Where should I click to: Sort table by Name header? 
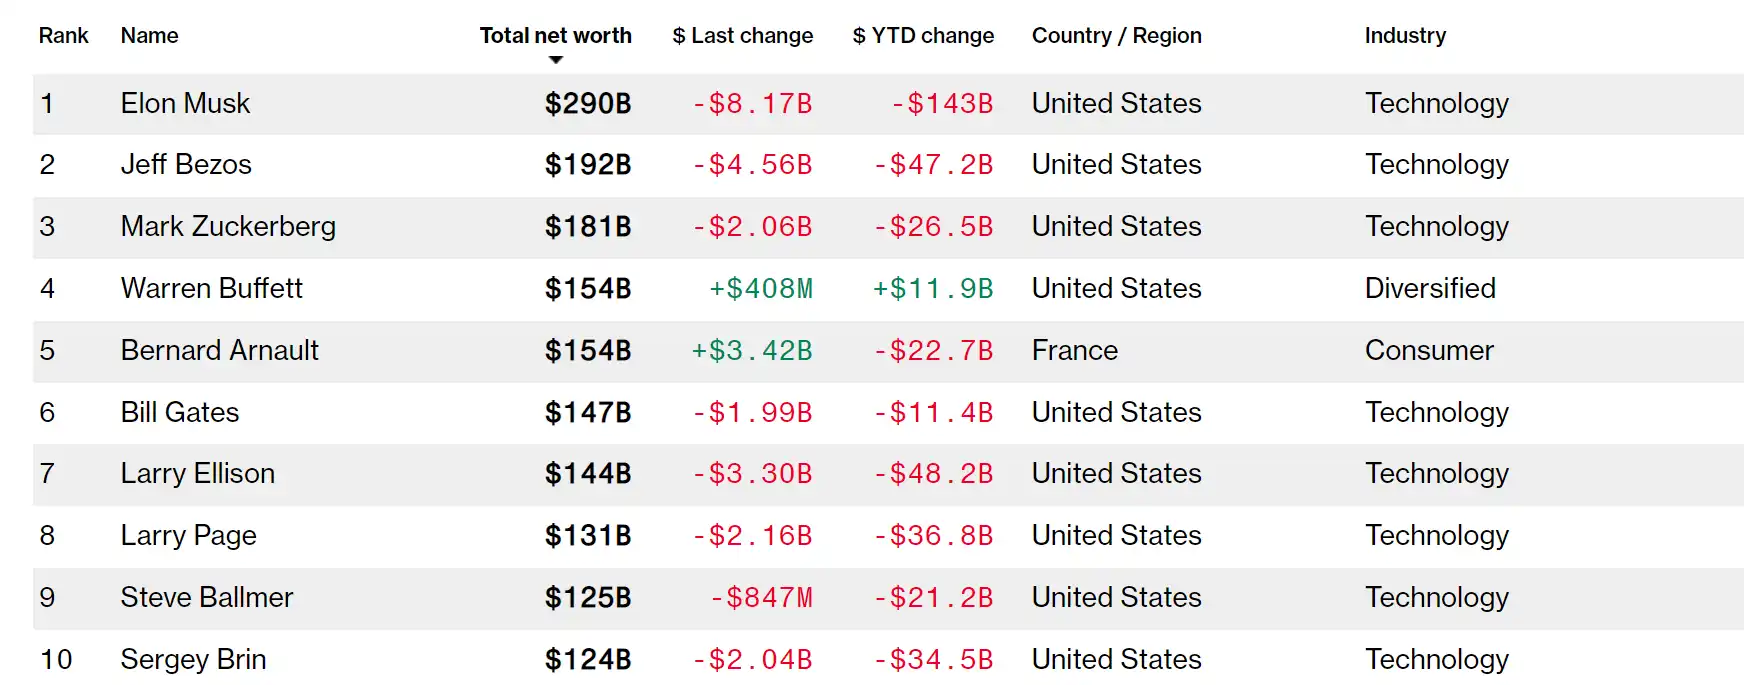coord(149,36)
